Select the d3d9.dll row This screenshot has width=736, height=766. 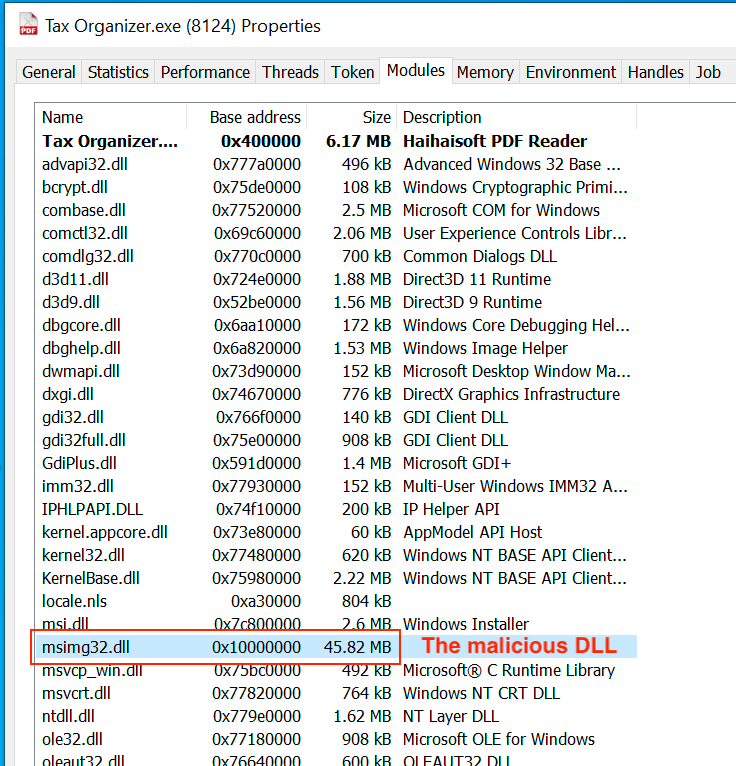click(x=336, y=302)
